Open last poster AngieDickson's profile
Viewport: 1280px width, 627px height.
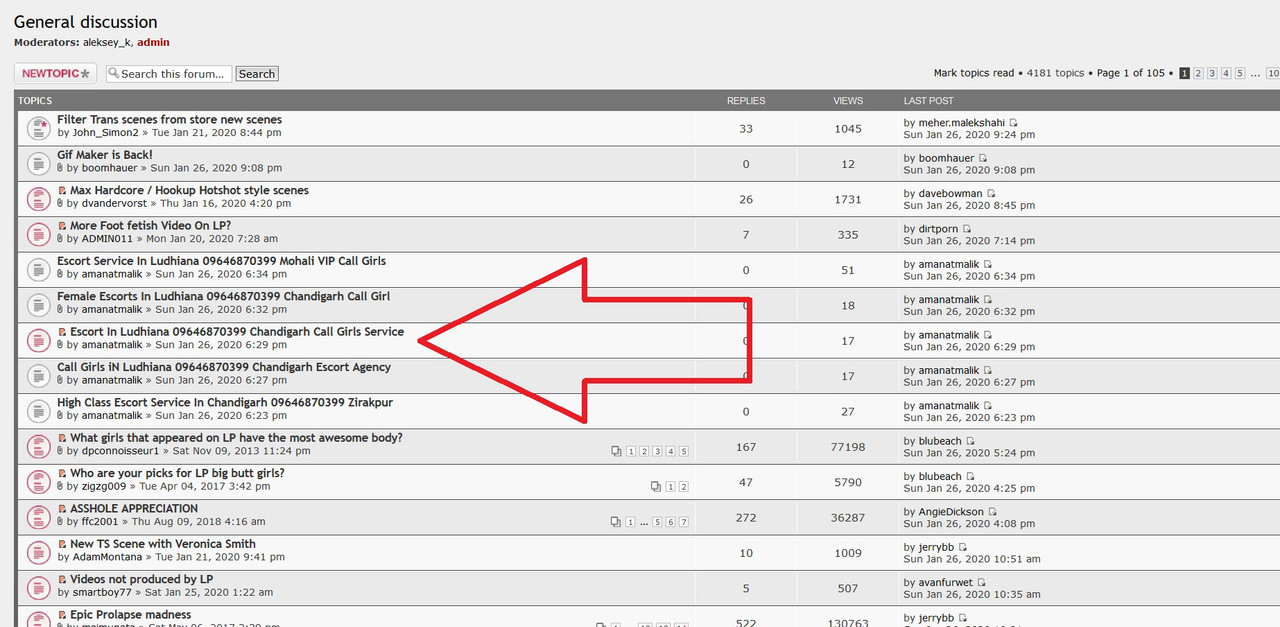951,512
